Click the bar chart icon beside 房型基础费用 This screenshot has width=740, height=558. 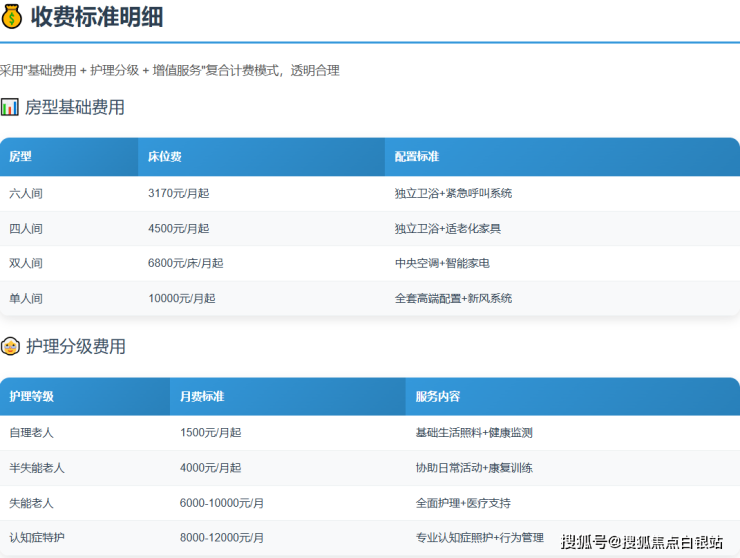pyautogui.click(x=10, y=107)
